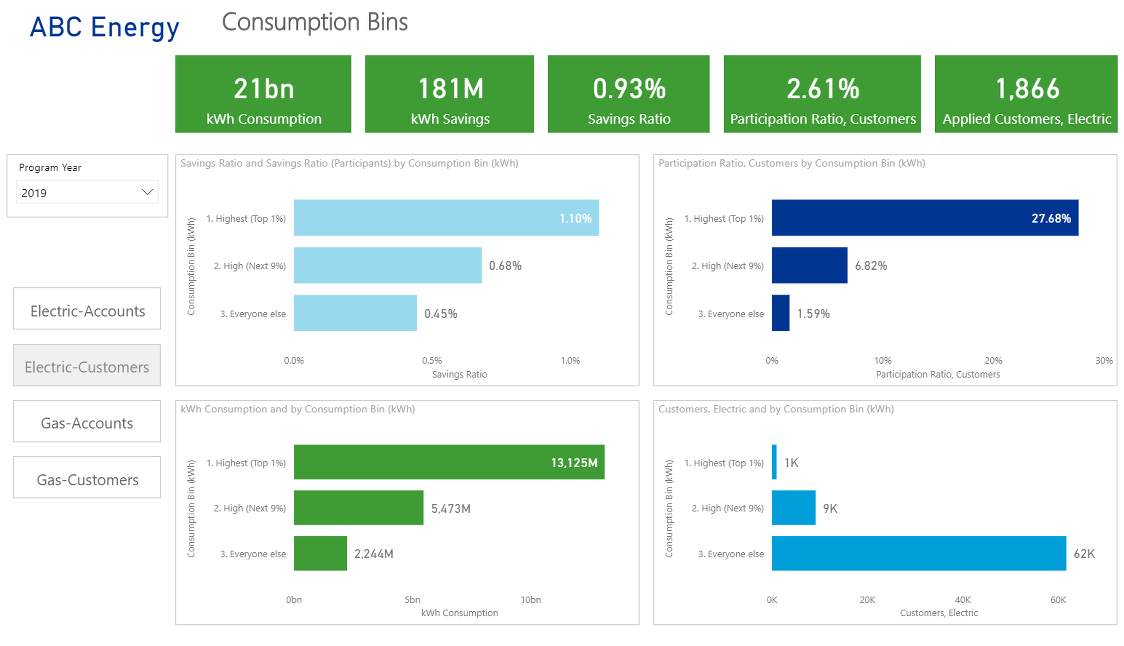Select the Electric-Accounts button
This screenshot has height=646, width=1124.
tap(87, 310)
